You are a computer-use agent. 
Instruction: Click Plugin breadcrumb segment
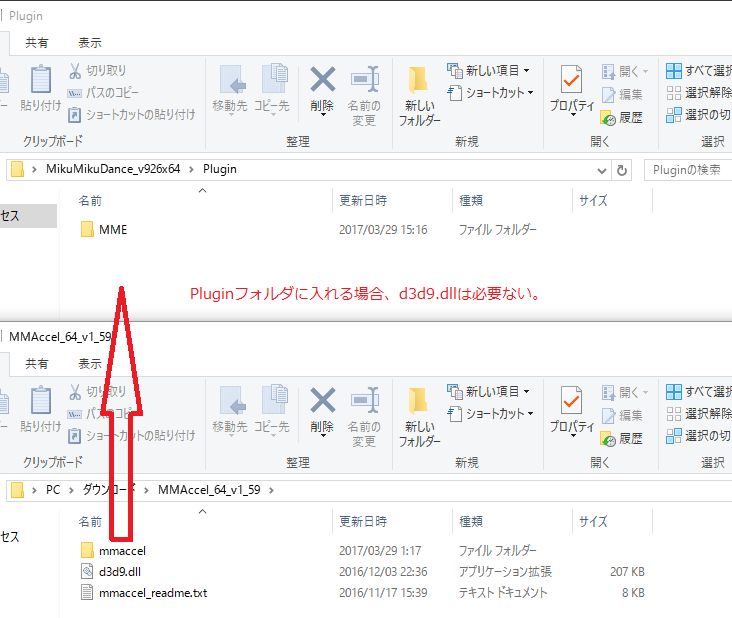coord(219,169)
